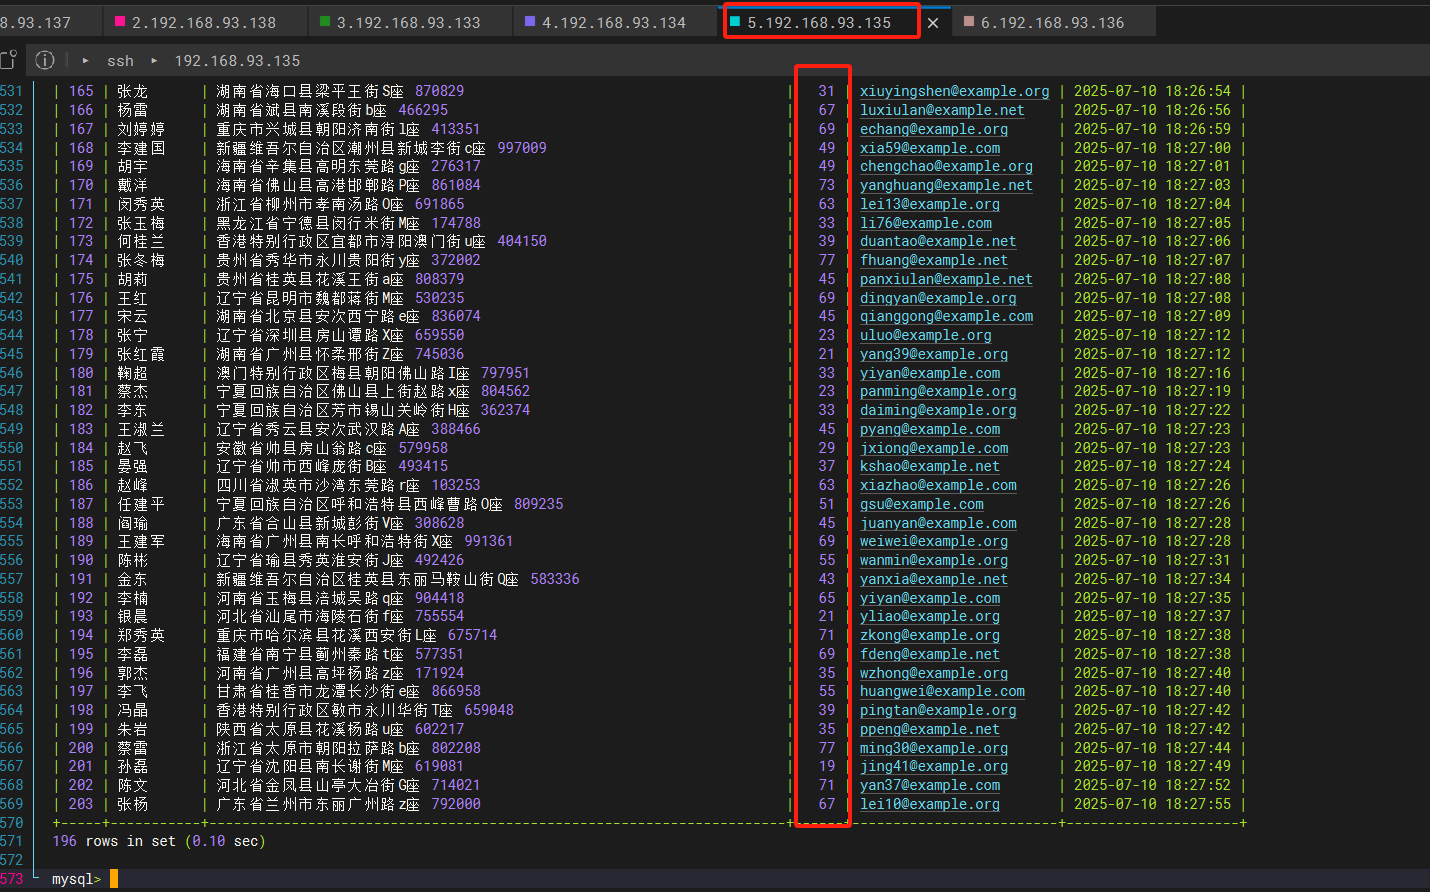The image size is (1430, 892).
Task: Select wanmin@example.org email link
Action: coord(934,560)
